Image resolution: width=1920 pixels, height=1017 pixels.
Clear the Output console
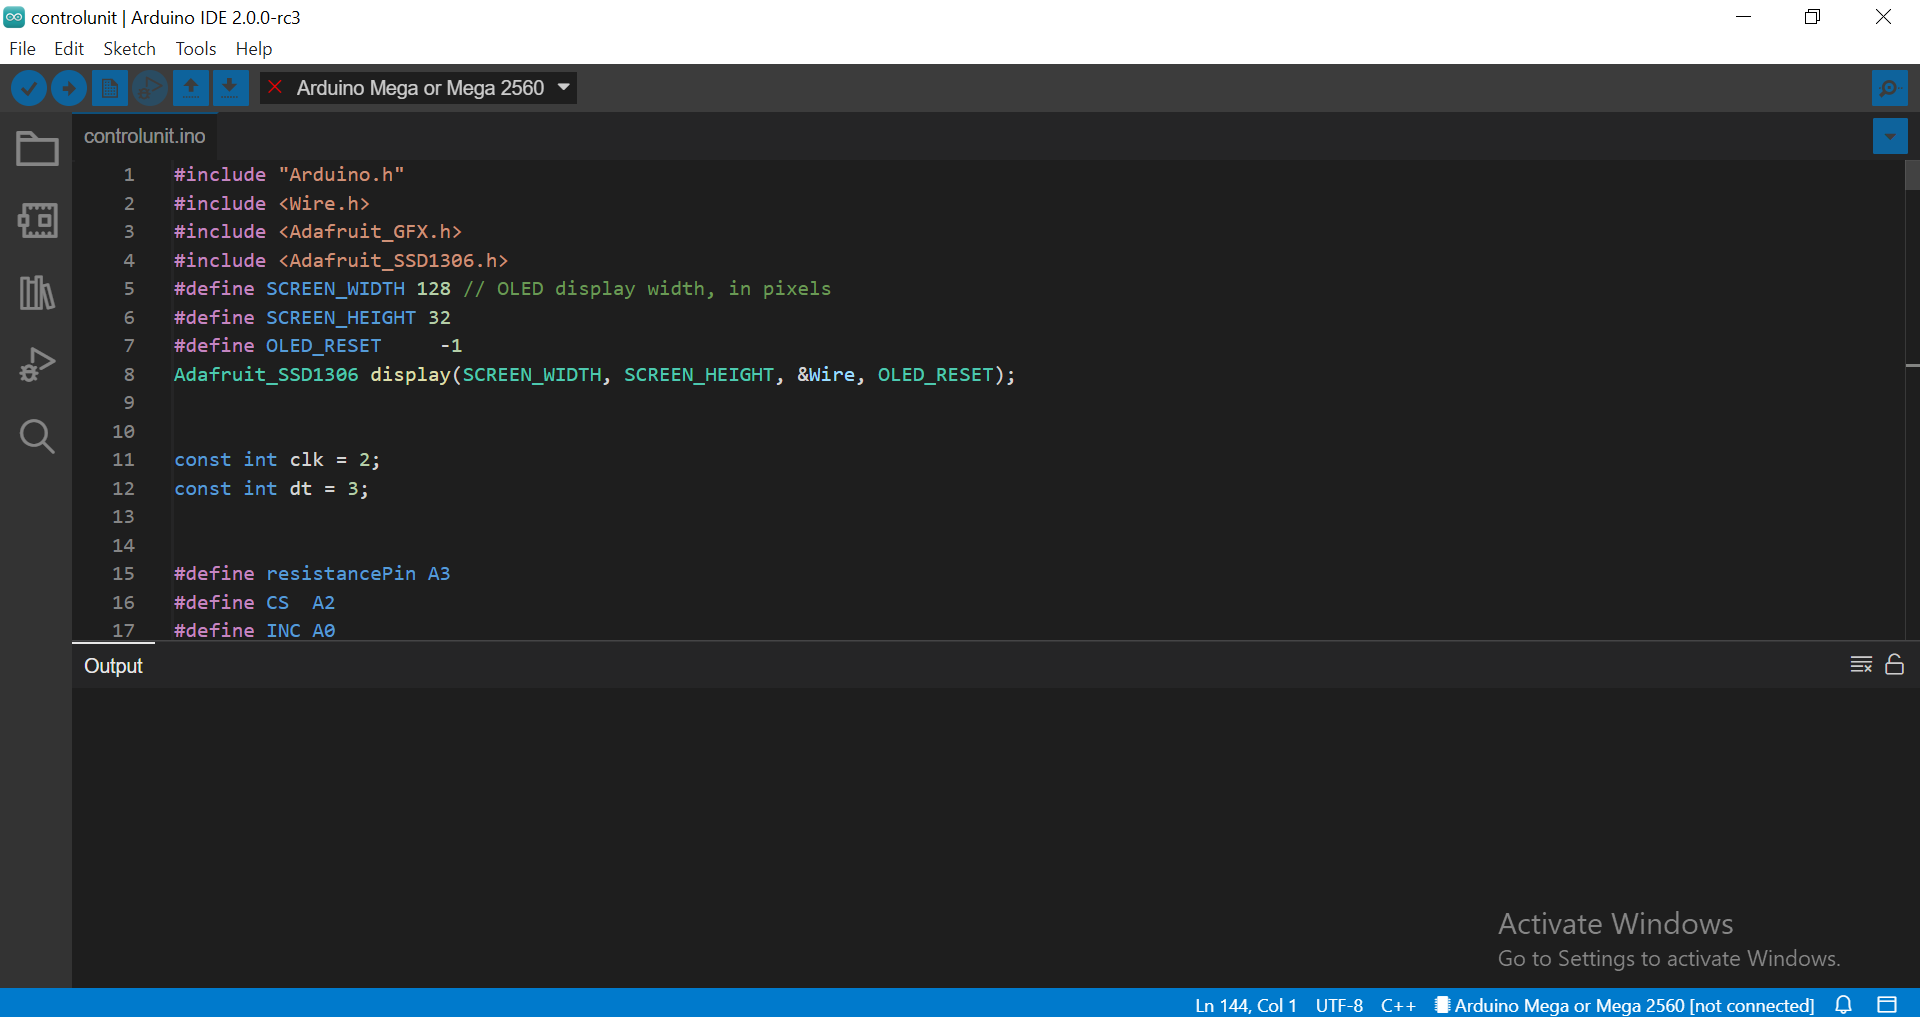click(x=1861, y=664)
